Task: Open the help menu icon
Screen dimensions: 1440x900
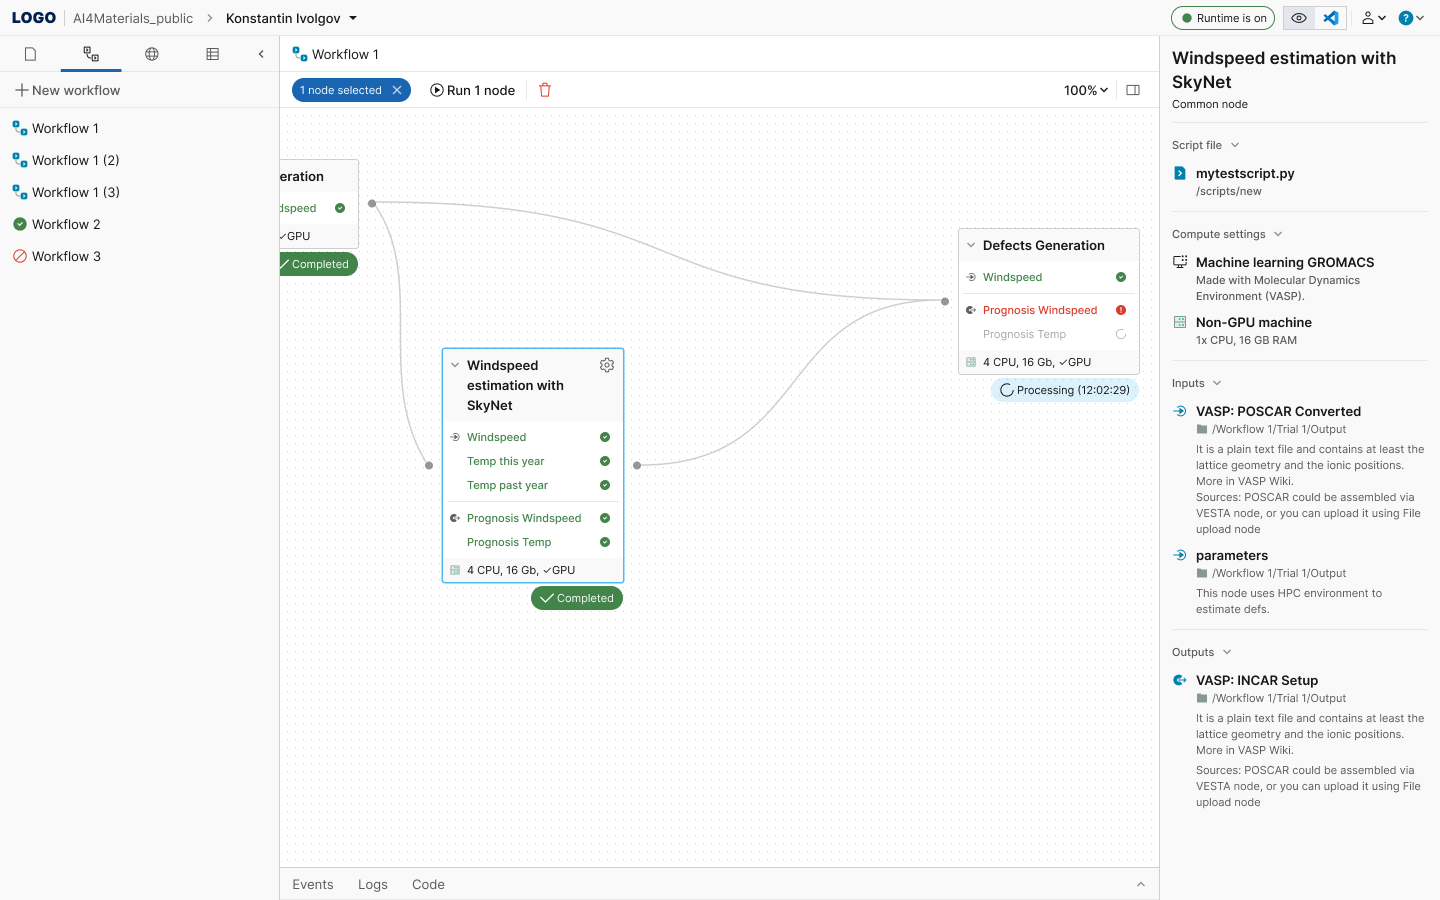Action: point(1410,18)
